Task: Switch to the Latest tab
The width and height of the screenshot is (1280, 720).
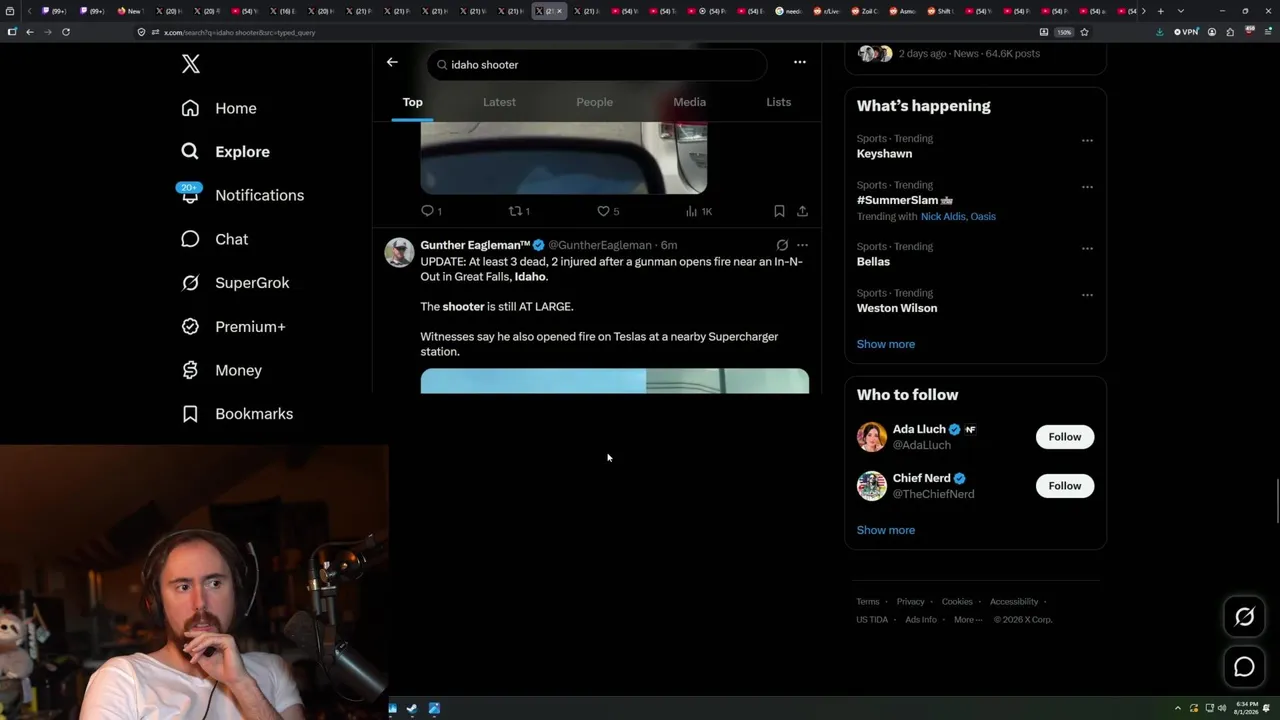Action: 499,102
